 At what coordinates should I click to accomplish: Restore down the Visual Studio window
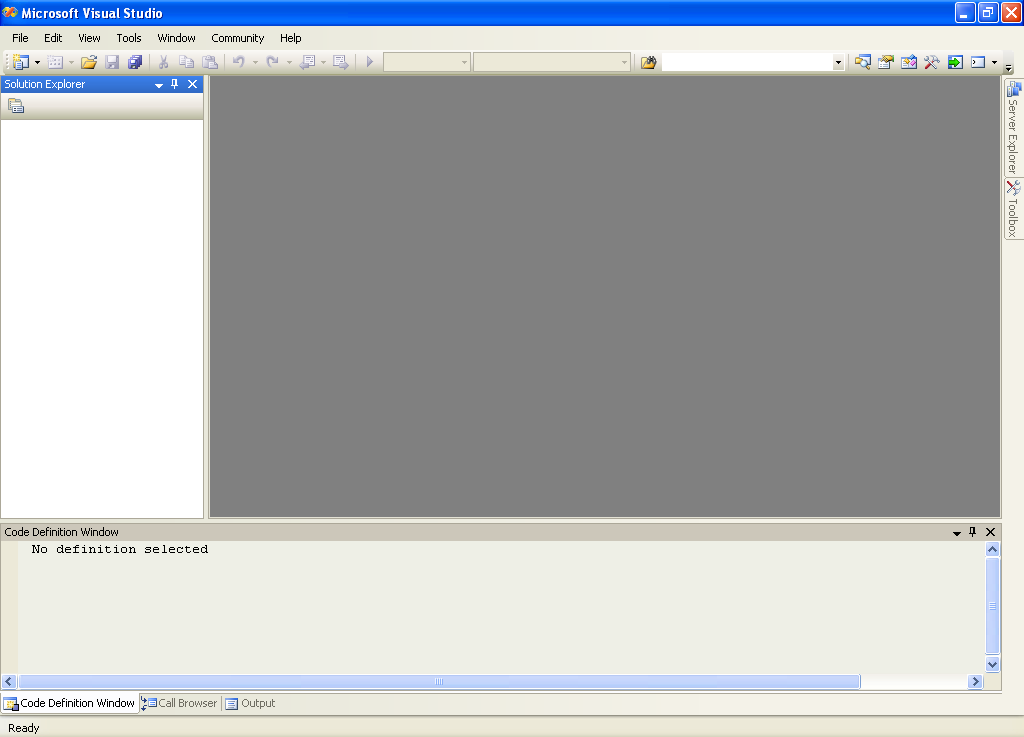987,12
